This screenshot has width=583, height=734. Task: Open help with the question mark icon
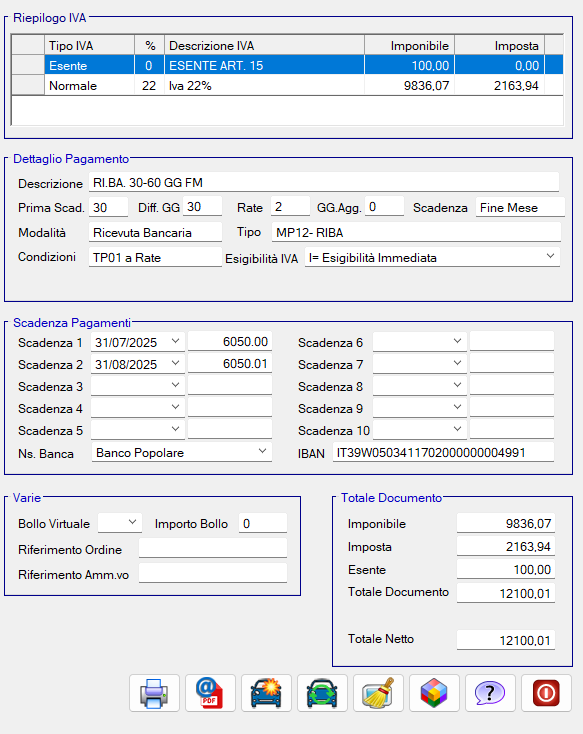click(x=490, y=693)
